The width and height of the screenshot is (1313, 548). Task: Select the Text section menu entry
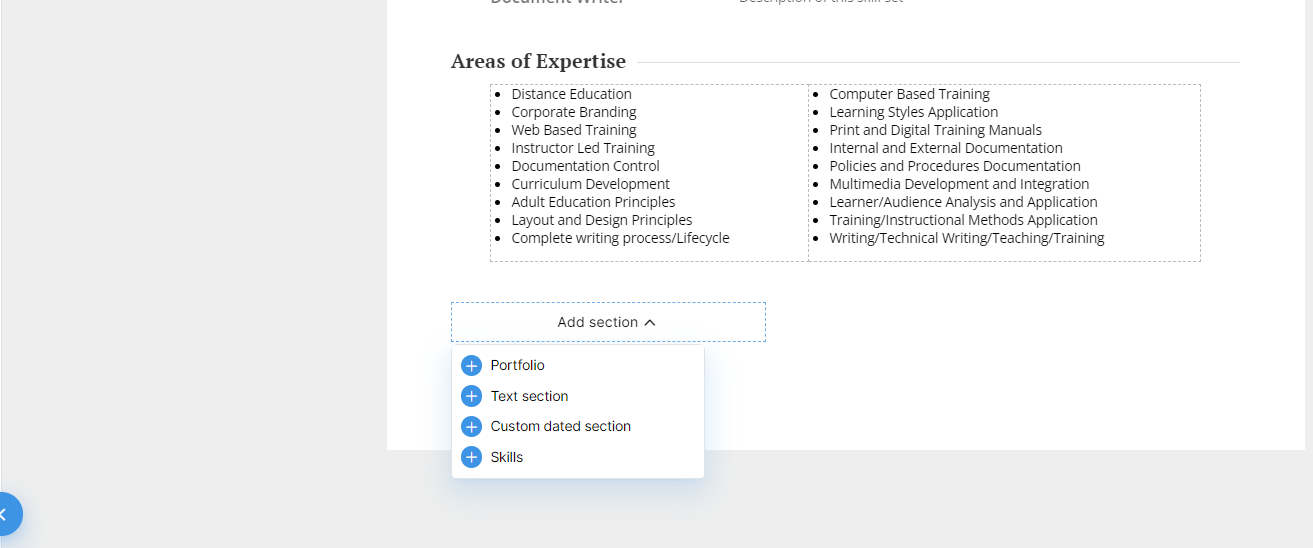(529, 396)
